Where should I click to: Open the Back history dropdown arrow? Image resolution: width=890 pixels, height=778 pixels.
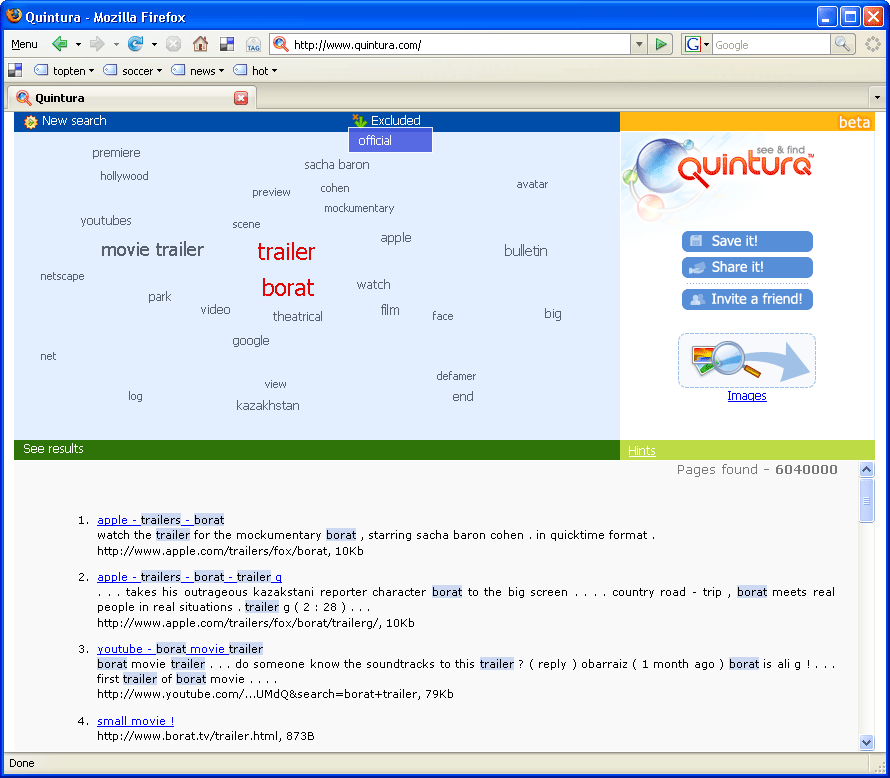pos(78,44)
